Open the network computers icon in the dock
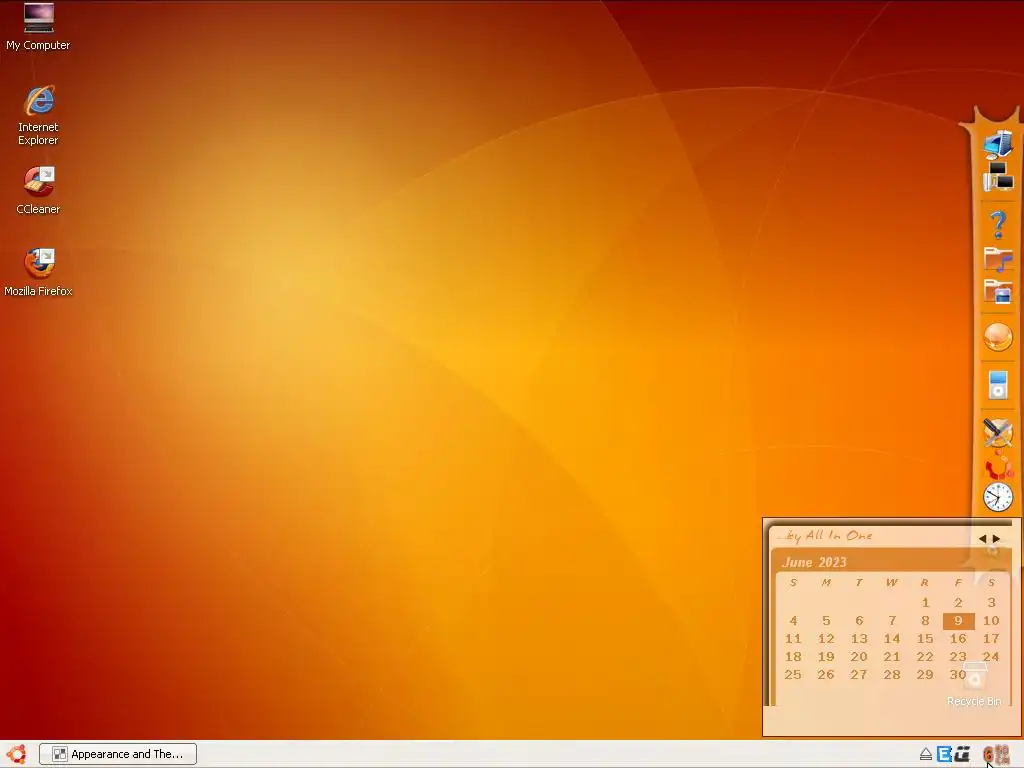1024x768 pixels. (x=998, y=176)
